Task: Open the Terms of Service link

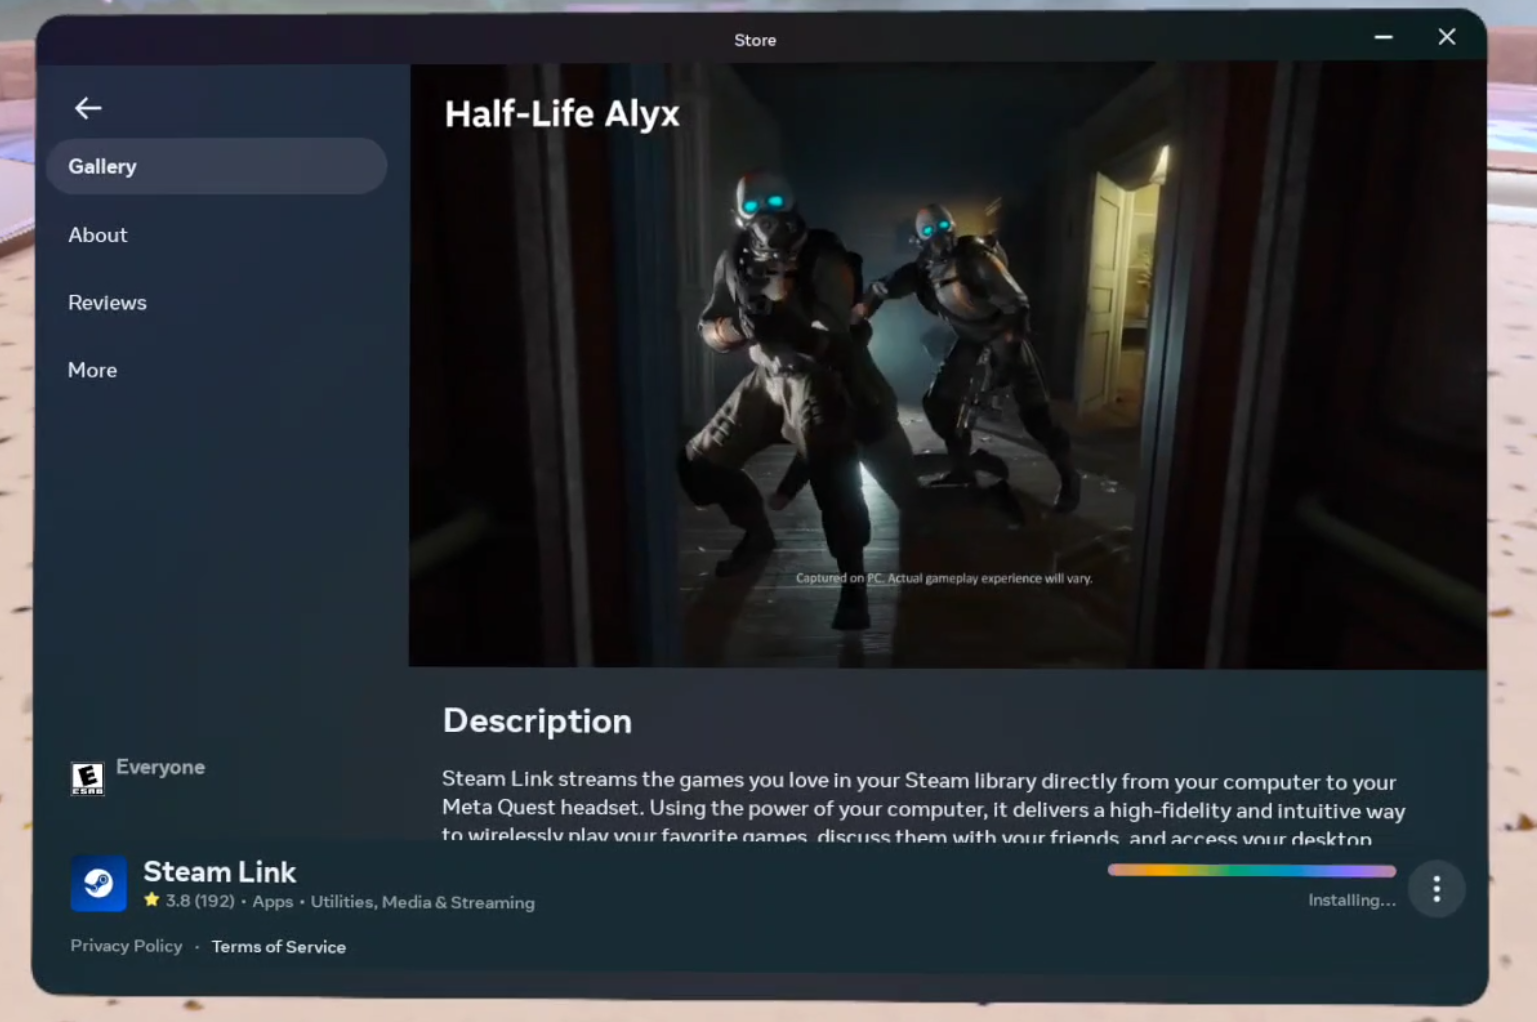Action: 279,946
